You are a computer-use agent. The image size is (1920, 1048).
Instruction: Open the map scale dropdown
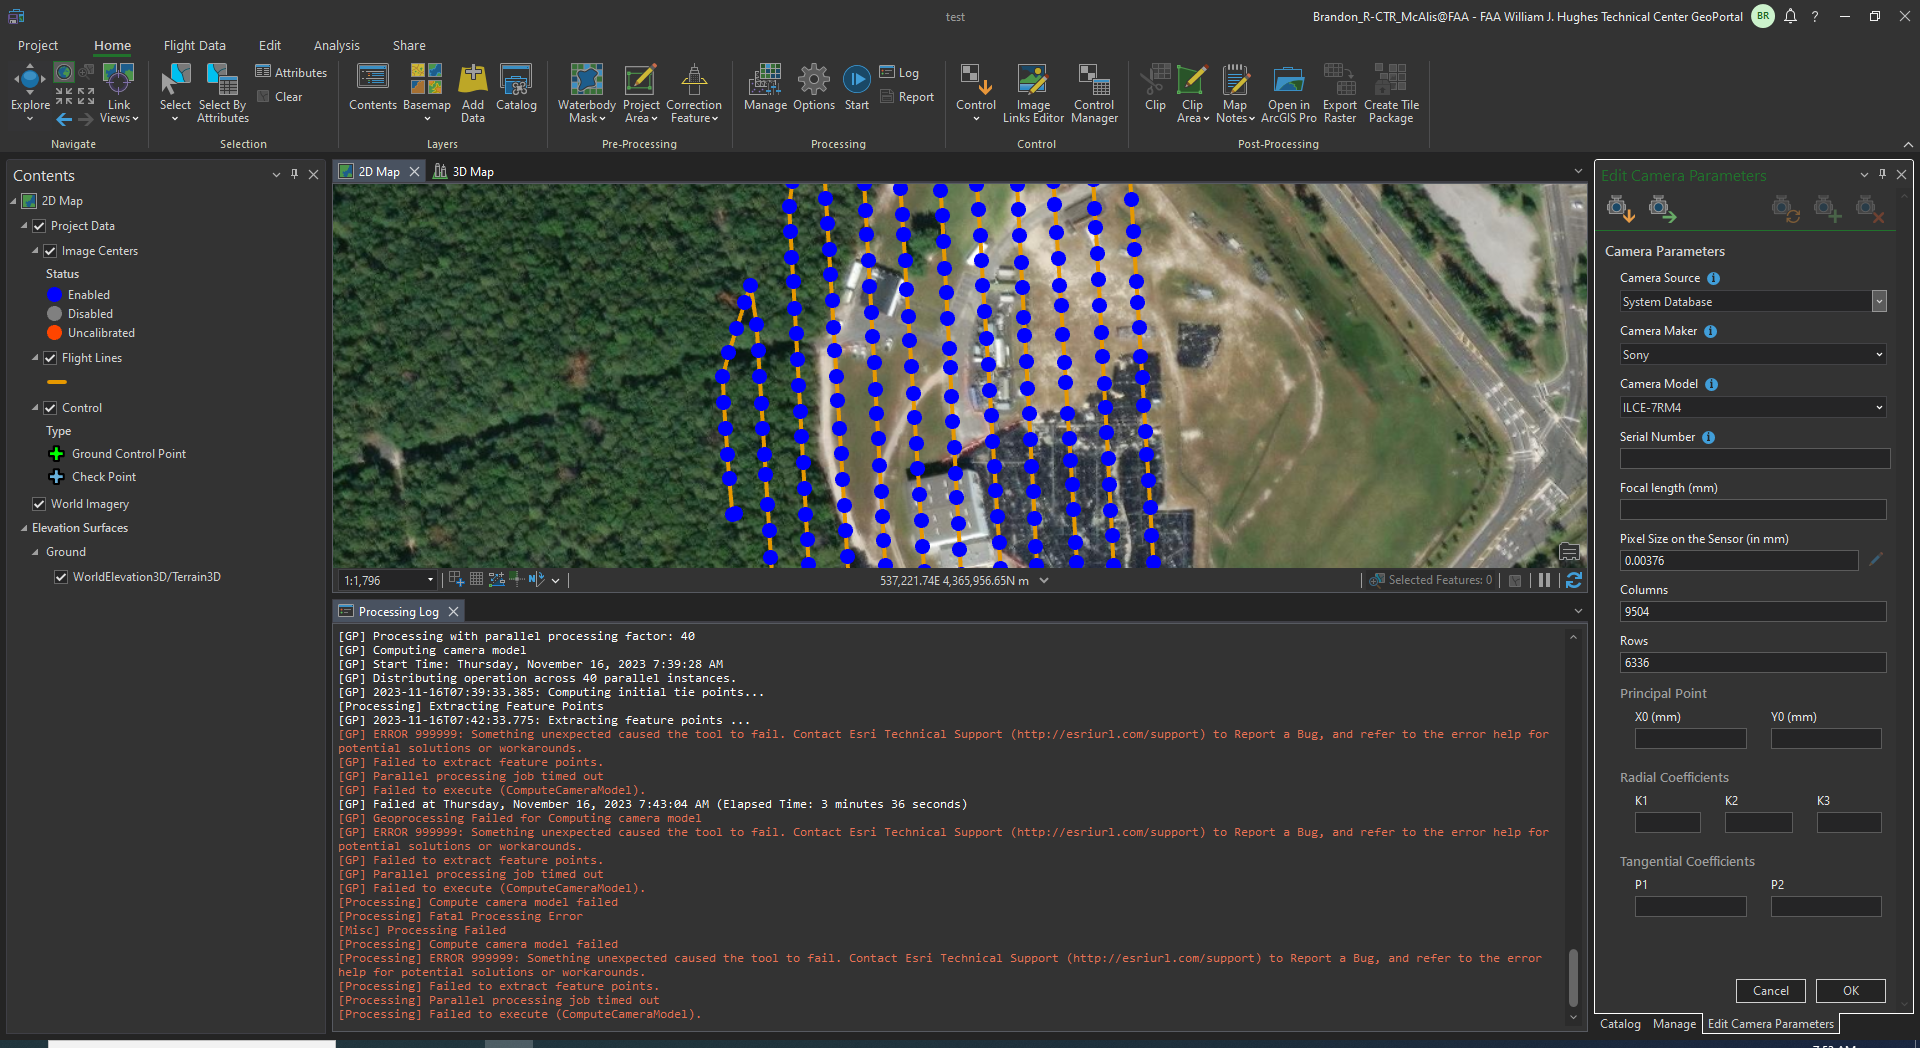click(x=430, y=580)
